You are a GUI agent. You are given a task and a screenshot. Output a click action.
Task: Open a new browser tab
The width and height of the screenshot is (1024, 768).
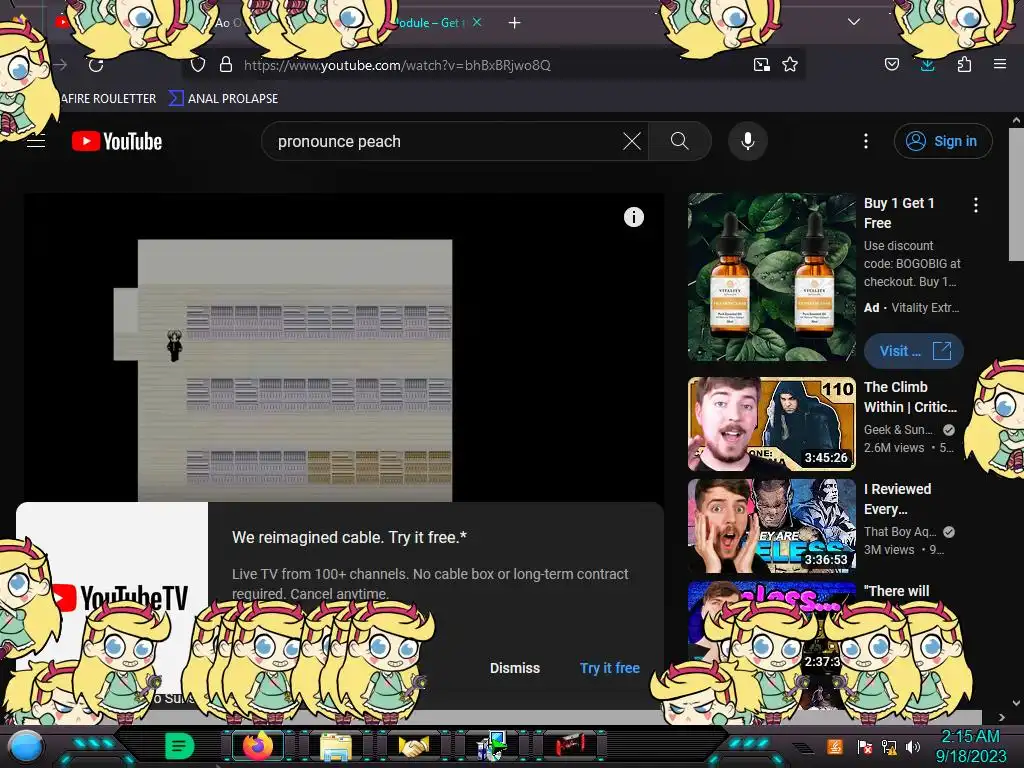point(515,23)
